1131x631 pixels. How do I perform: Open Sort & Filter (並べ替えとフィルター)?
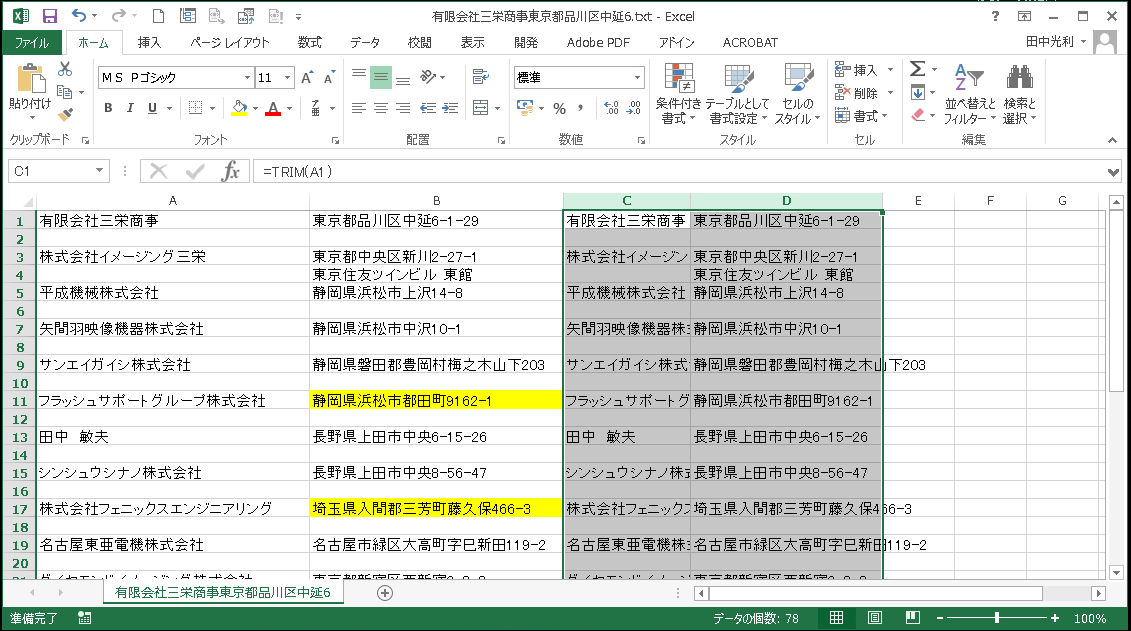pyautogui.click(x=970, y=94)
